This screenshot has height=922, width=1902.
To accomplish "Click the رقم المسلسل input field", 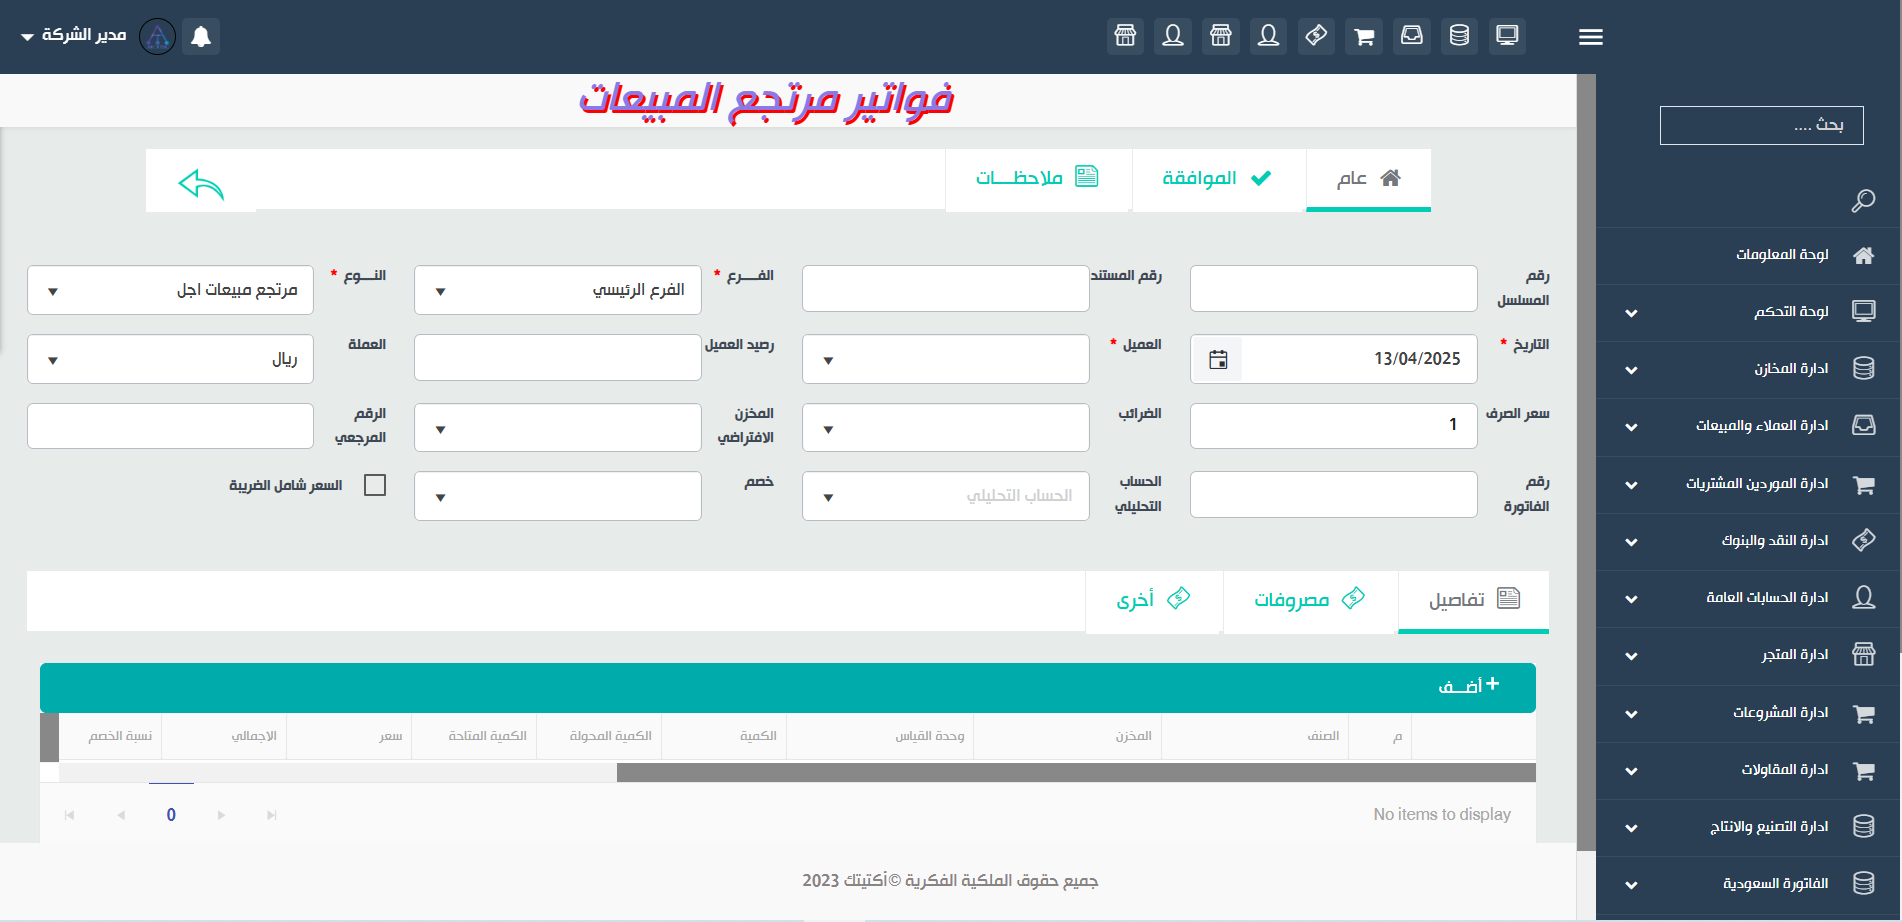I will coord(1333,289).
